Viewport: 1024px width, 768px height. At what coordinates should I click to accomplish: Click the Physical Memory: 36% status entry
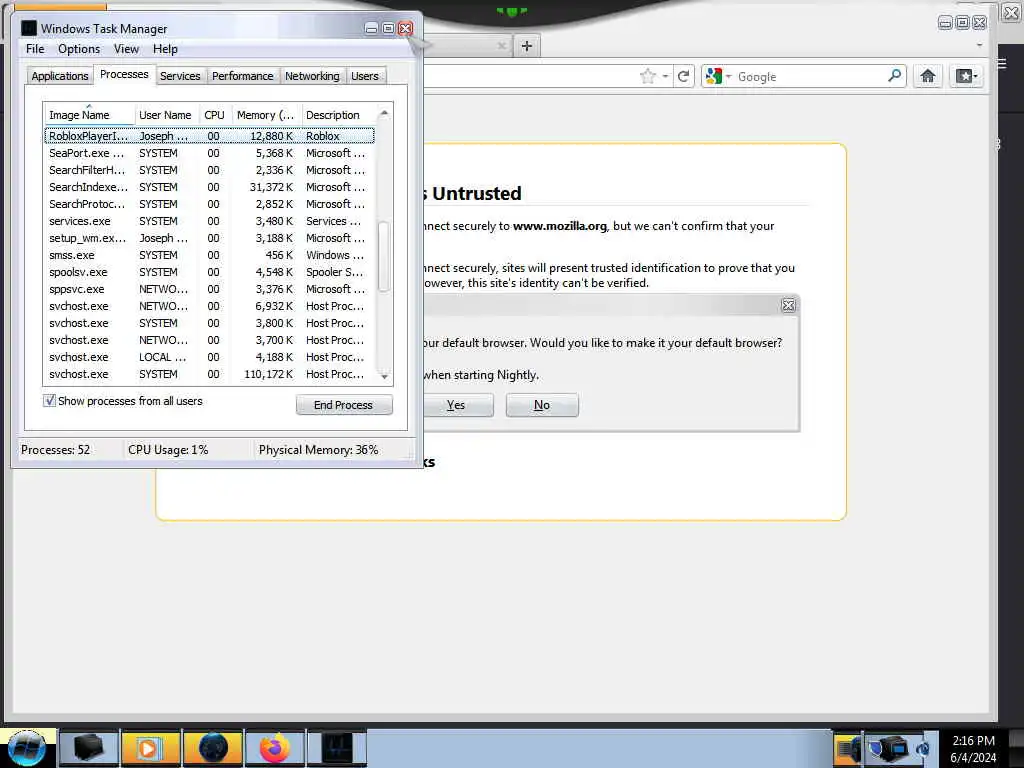point(319,450)
